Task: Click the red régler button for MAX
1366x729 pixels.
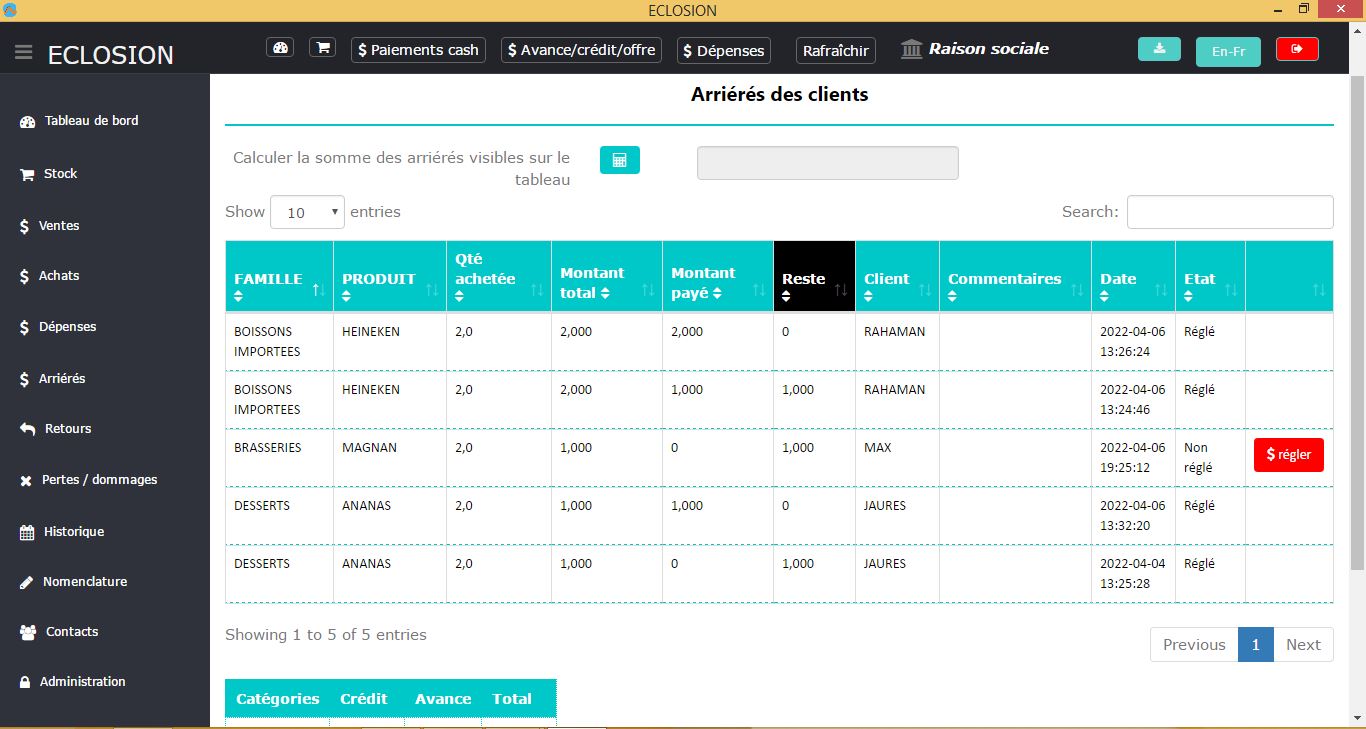Action: [1288, 455]
